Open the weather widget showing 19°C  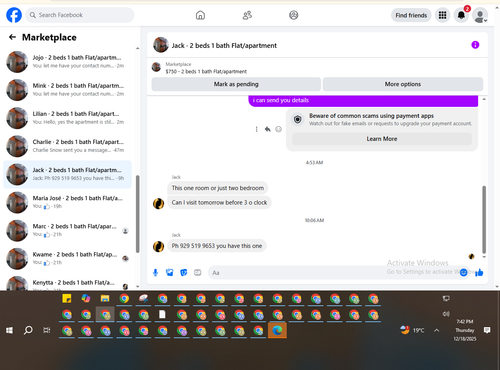tap(412, 330)
